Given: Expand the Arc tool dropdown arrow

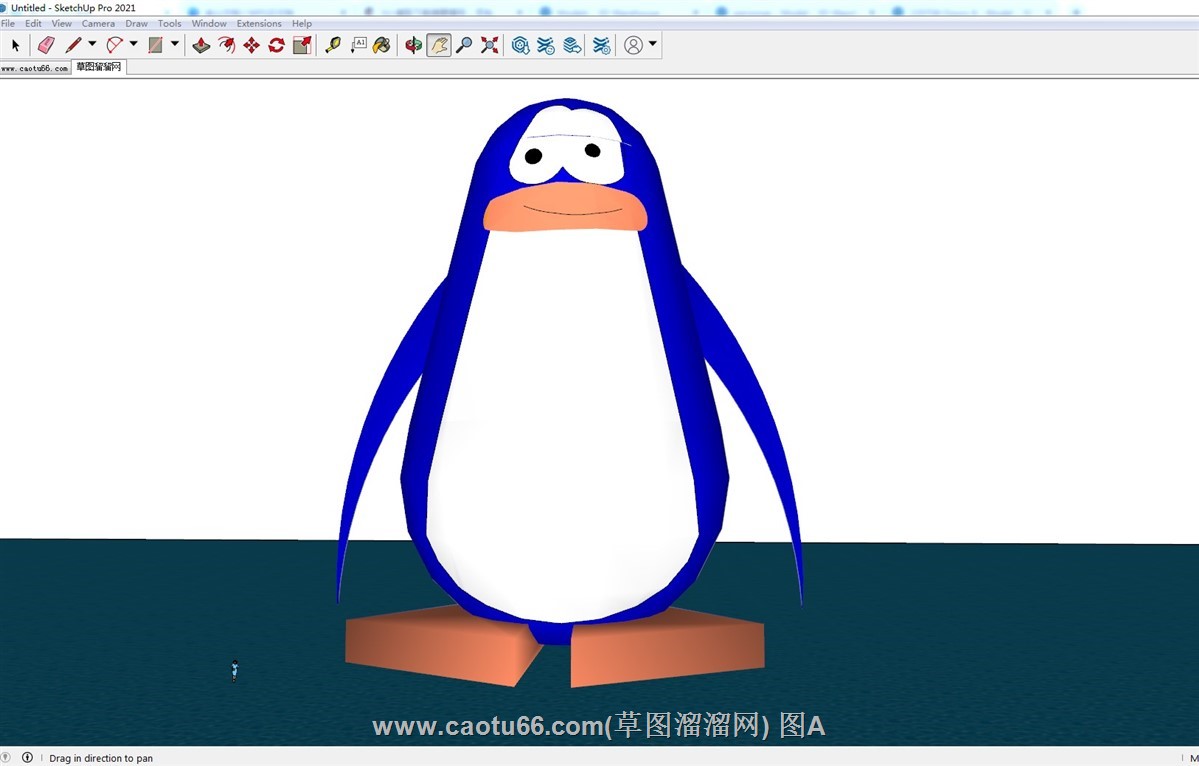Looking at the screenshot, I should point(133,44).
